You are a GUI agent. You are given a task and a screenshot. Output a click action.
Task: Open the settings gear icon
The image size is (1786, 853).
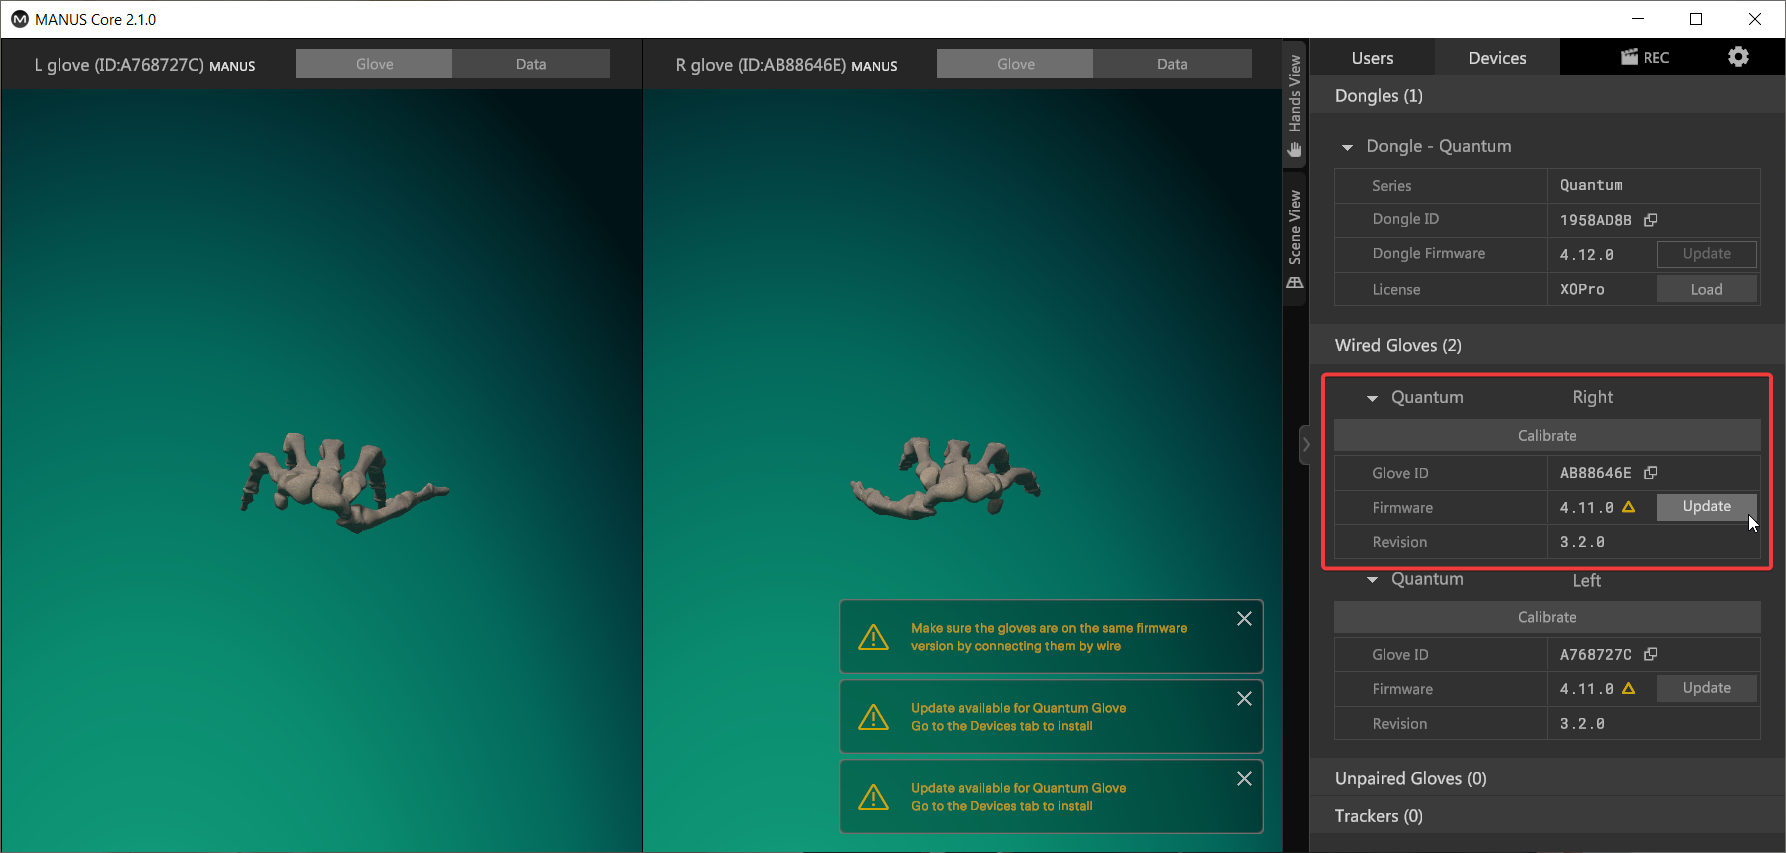pos(1738,57)
